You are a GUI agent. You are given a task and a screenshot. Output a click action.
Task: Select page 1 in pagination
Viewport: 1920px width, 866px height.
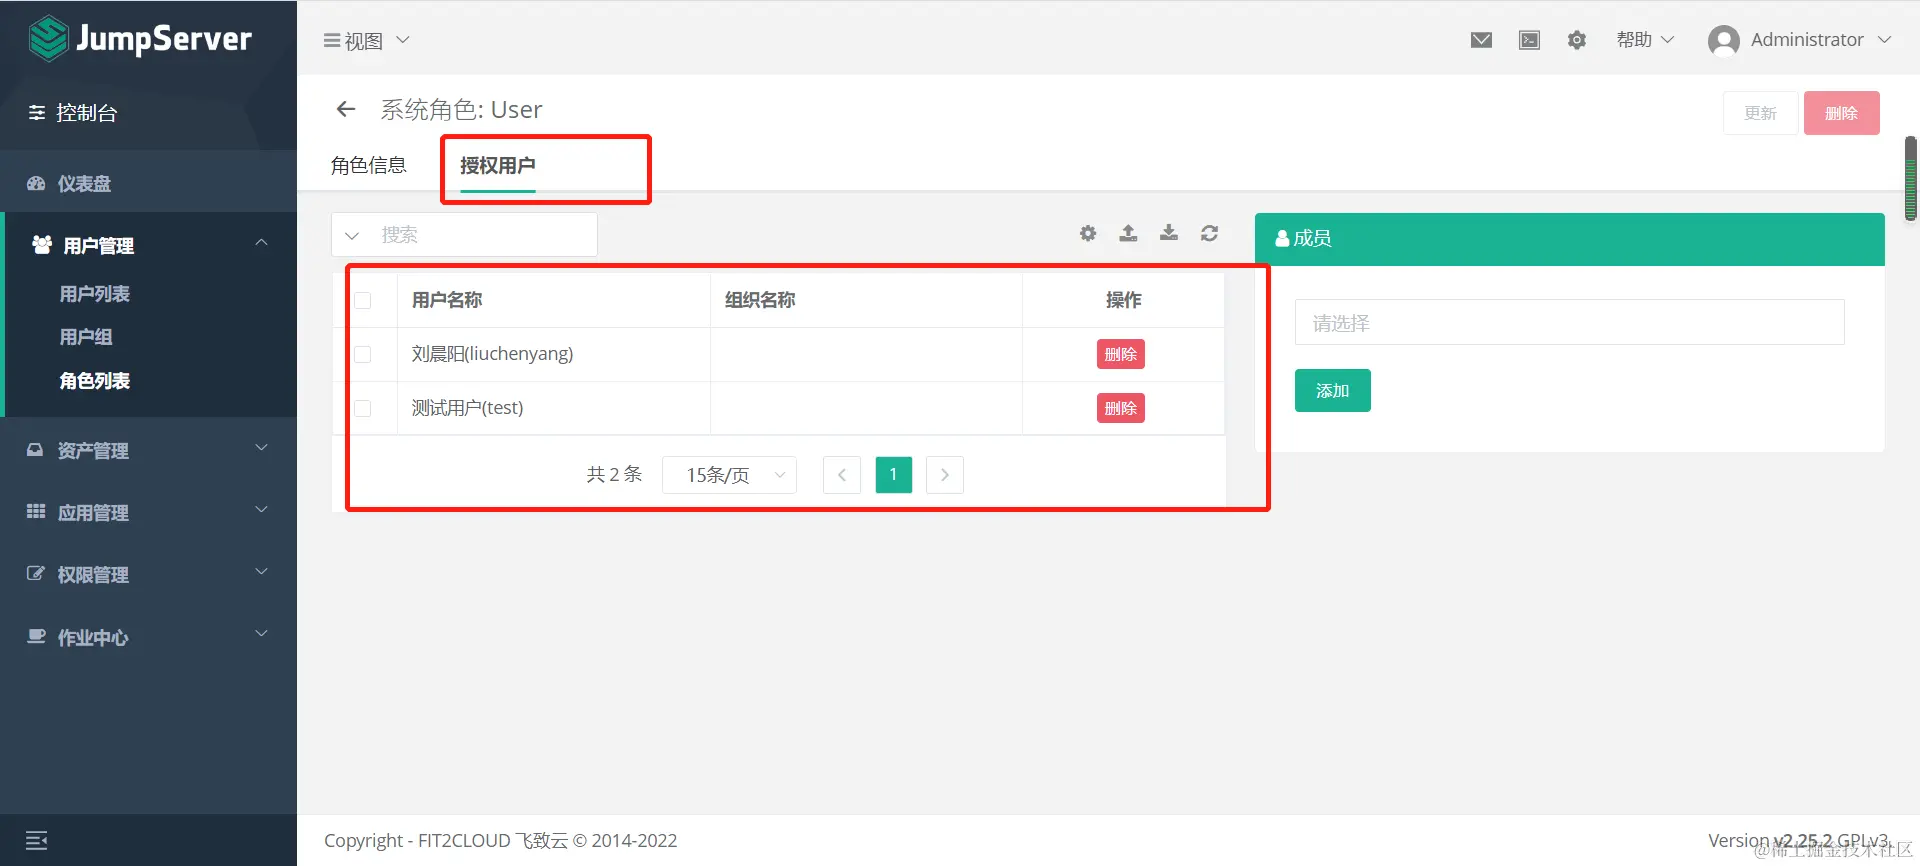[x=894, y=475]
